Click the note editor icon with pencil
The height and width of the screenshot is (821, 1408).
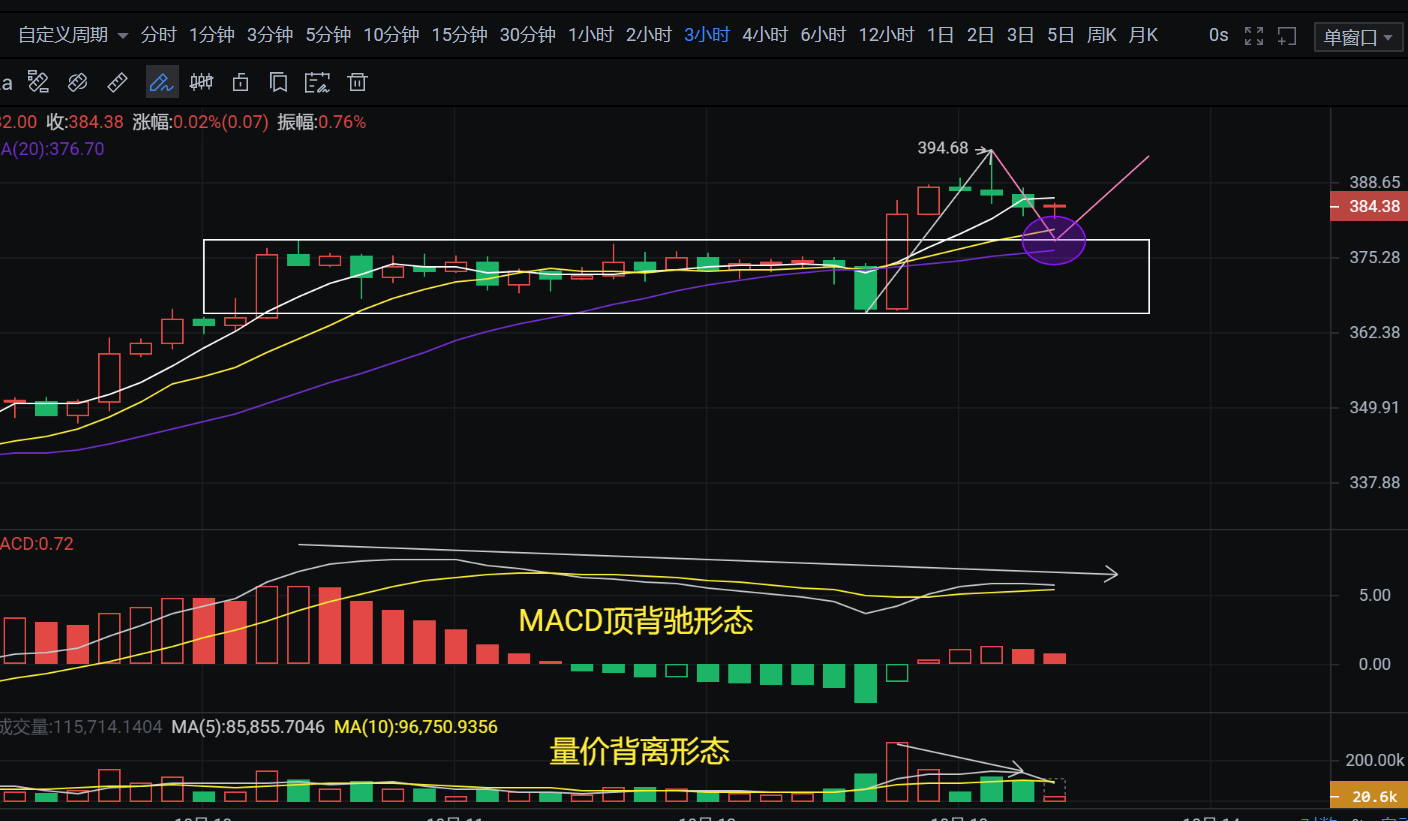click(318, 82)
